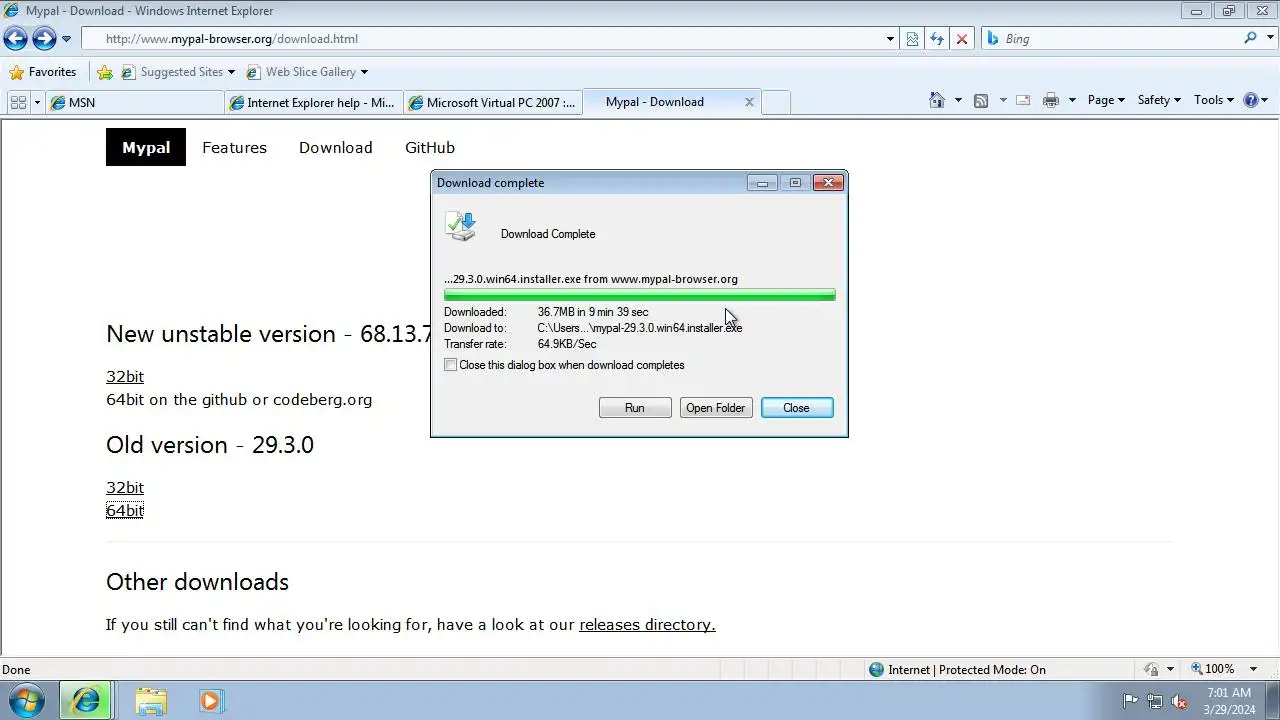This screenshot has height=720, width=1280.
Task: Click the muted volume tray icon
Action: pos(1179,701)
